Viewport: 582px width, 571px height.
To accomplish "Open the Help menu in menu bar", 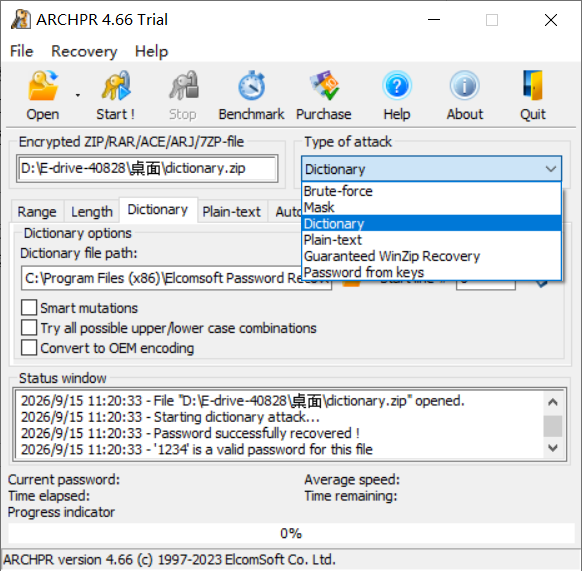I will [151, 51].
